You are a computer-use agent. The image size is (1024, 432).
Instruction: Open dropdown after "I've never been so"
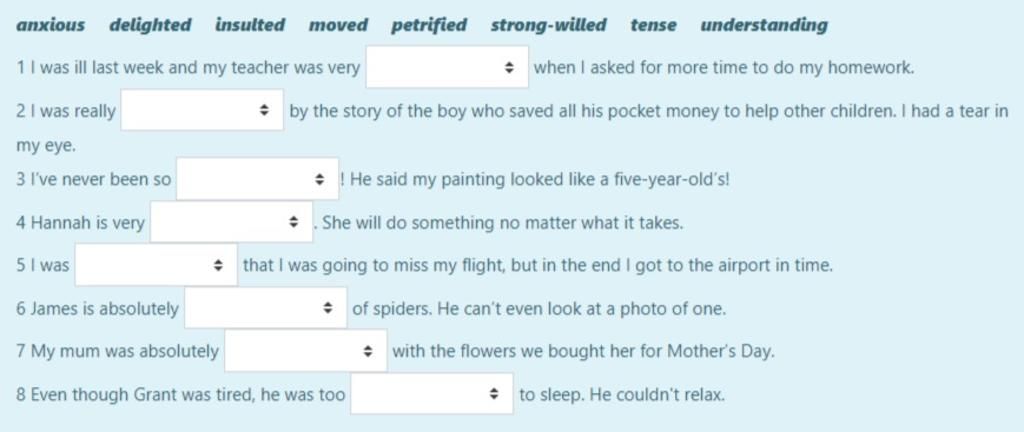[257, 179]
